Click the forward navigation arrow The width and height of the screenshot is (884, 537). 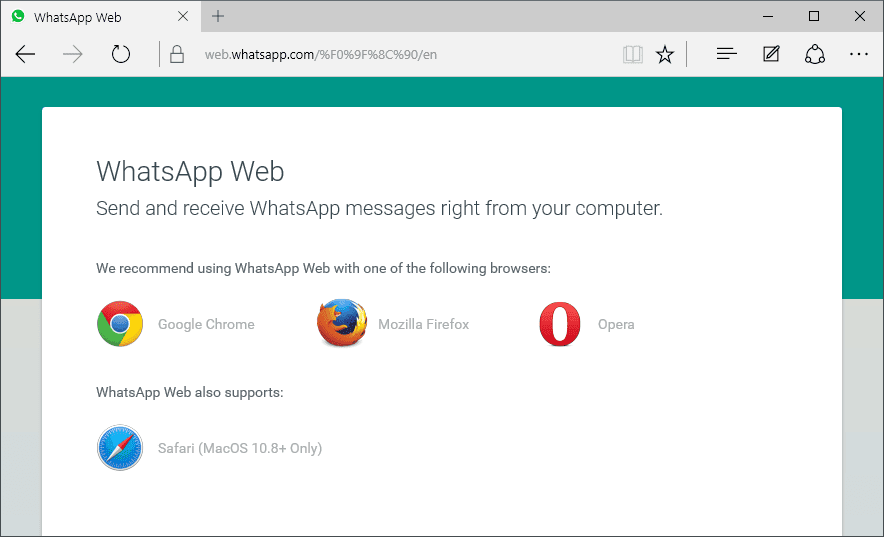[73, 55]
